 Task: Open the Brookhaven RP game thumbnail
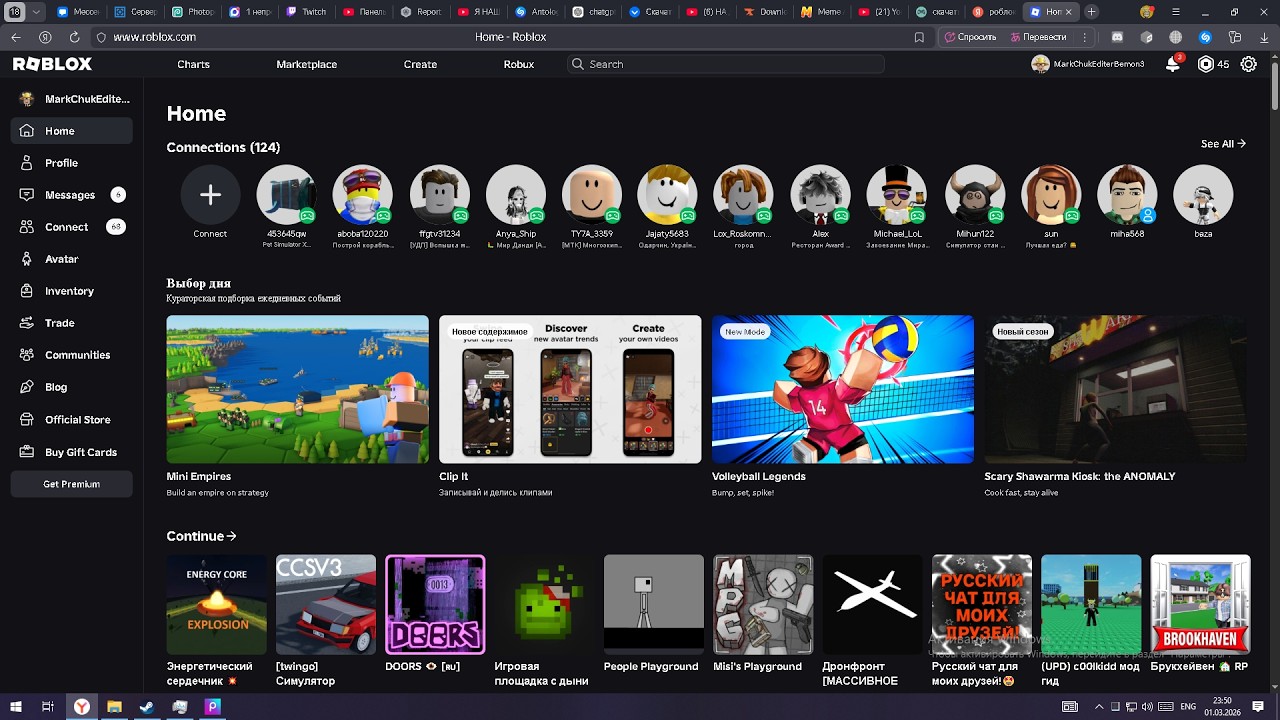[x=1200, y=605]
